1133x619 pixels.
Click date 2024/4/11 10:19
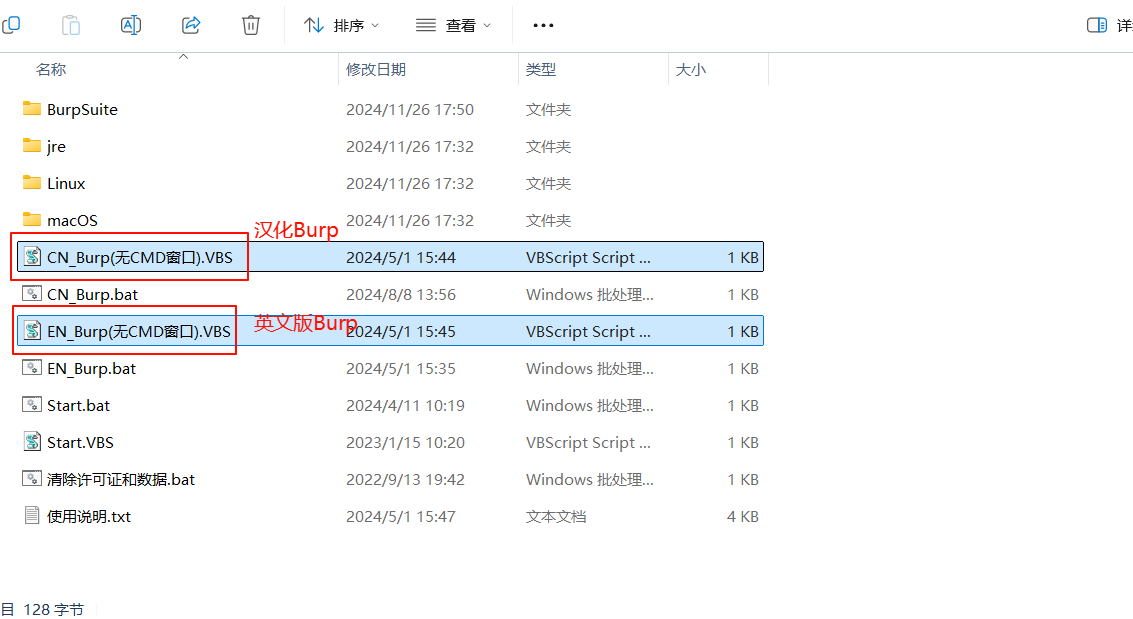coord(405,405)
